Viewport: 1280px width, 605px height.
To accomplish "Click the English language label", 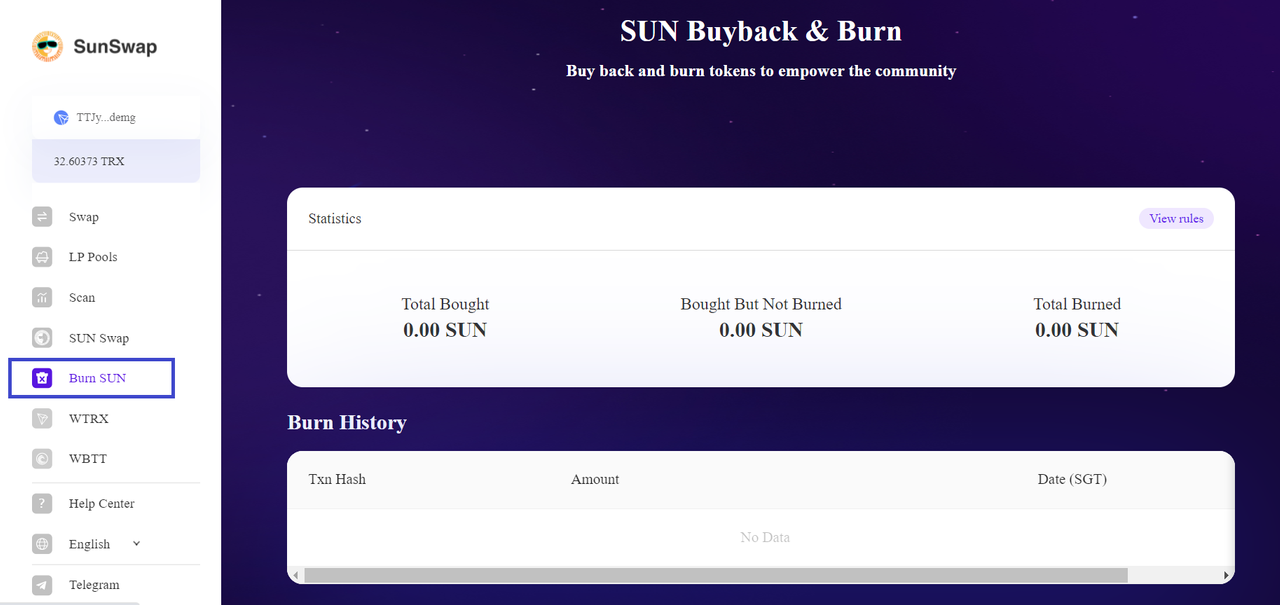I will coord(89,544).
